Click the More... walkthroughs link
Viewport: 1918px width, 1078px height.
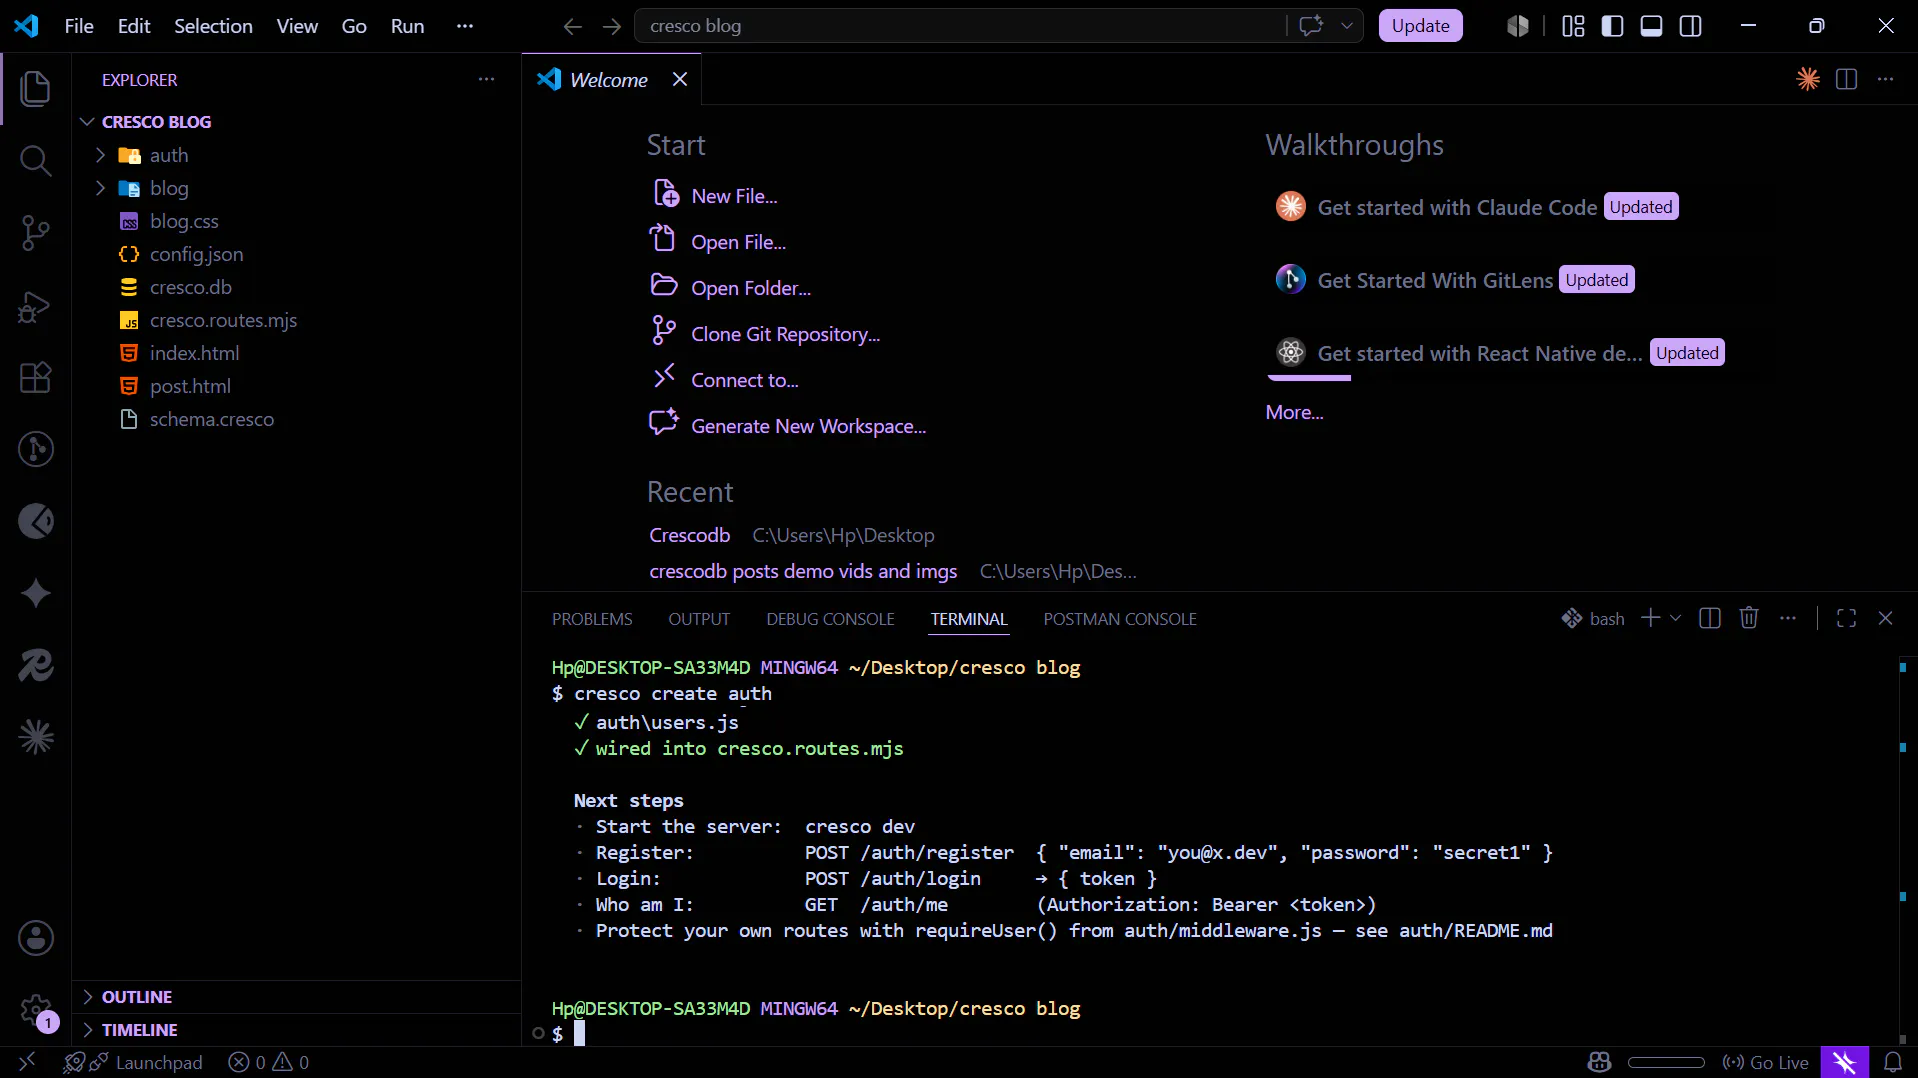point(1294,412)
